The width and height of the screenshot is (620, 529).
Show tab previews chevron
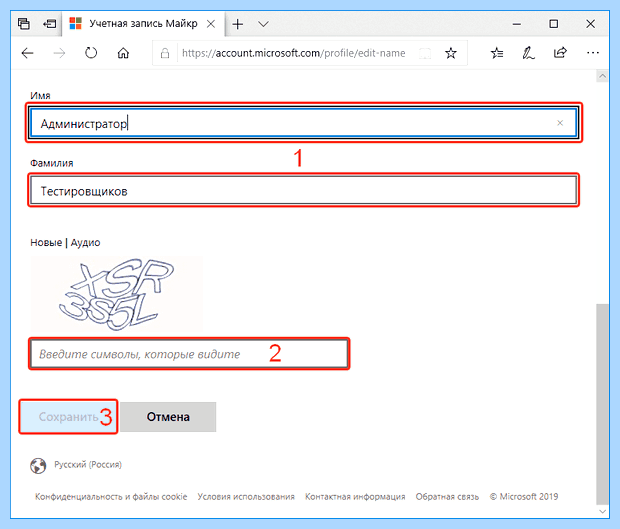pos(263,24)
